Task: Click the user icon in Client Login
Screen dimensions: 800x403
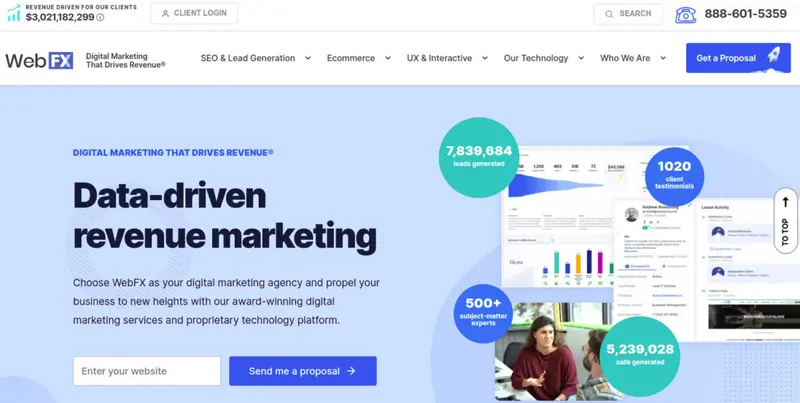Action: 165,14
